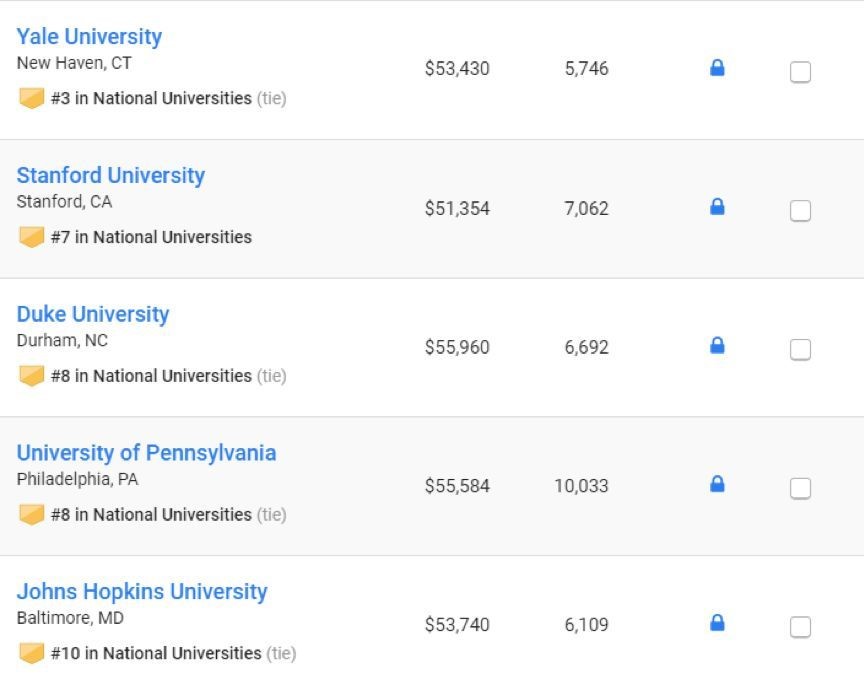This screenshot has width=864, height=693.
Task: Tick the checkbox for Duke University
Action: pyautogui.click(x=800, y=350)
